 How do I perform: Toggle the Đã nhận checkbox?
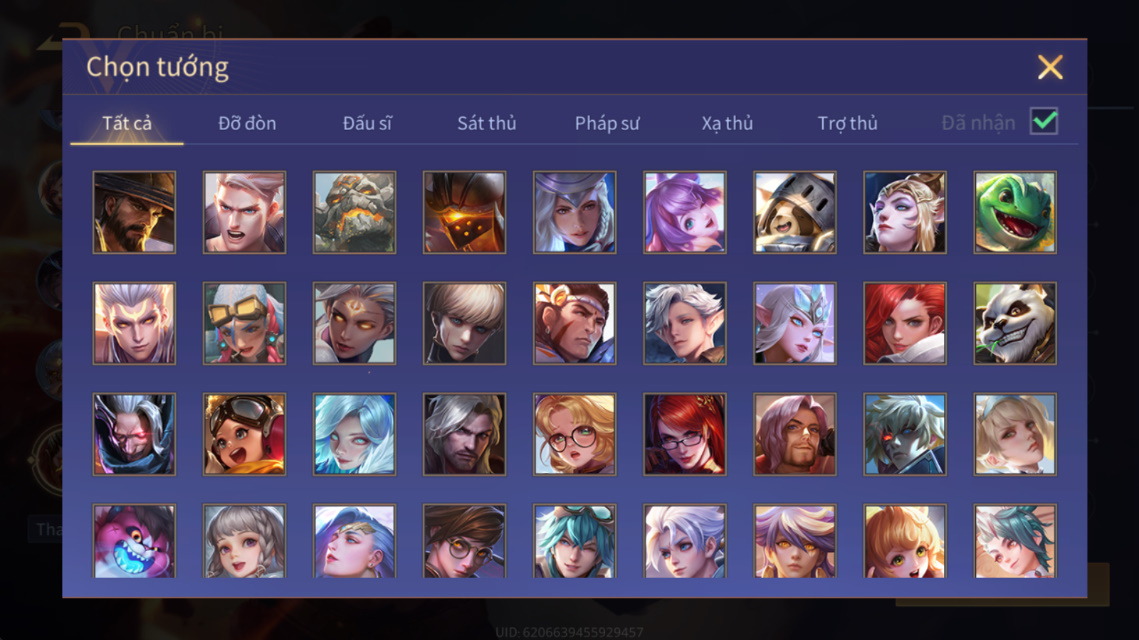[1044, 121]
